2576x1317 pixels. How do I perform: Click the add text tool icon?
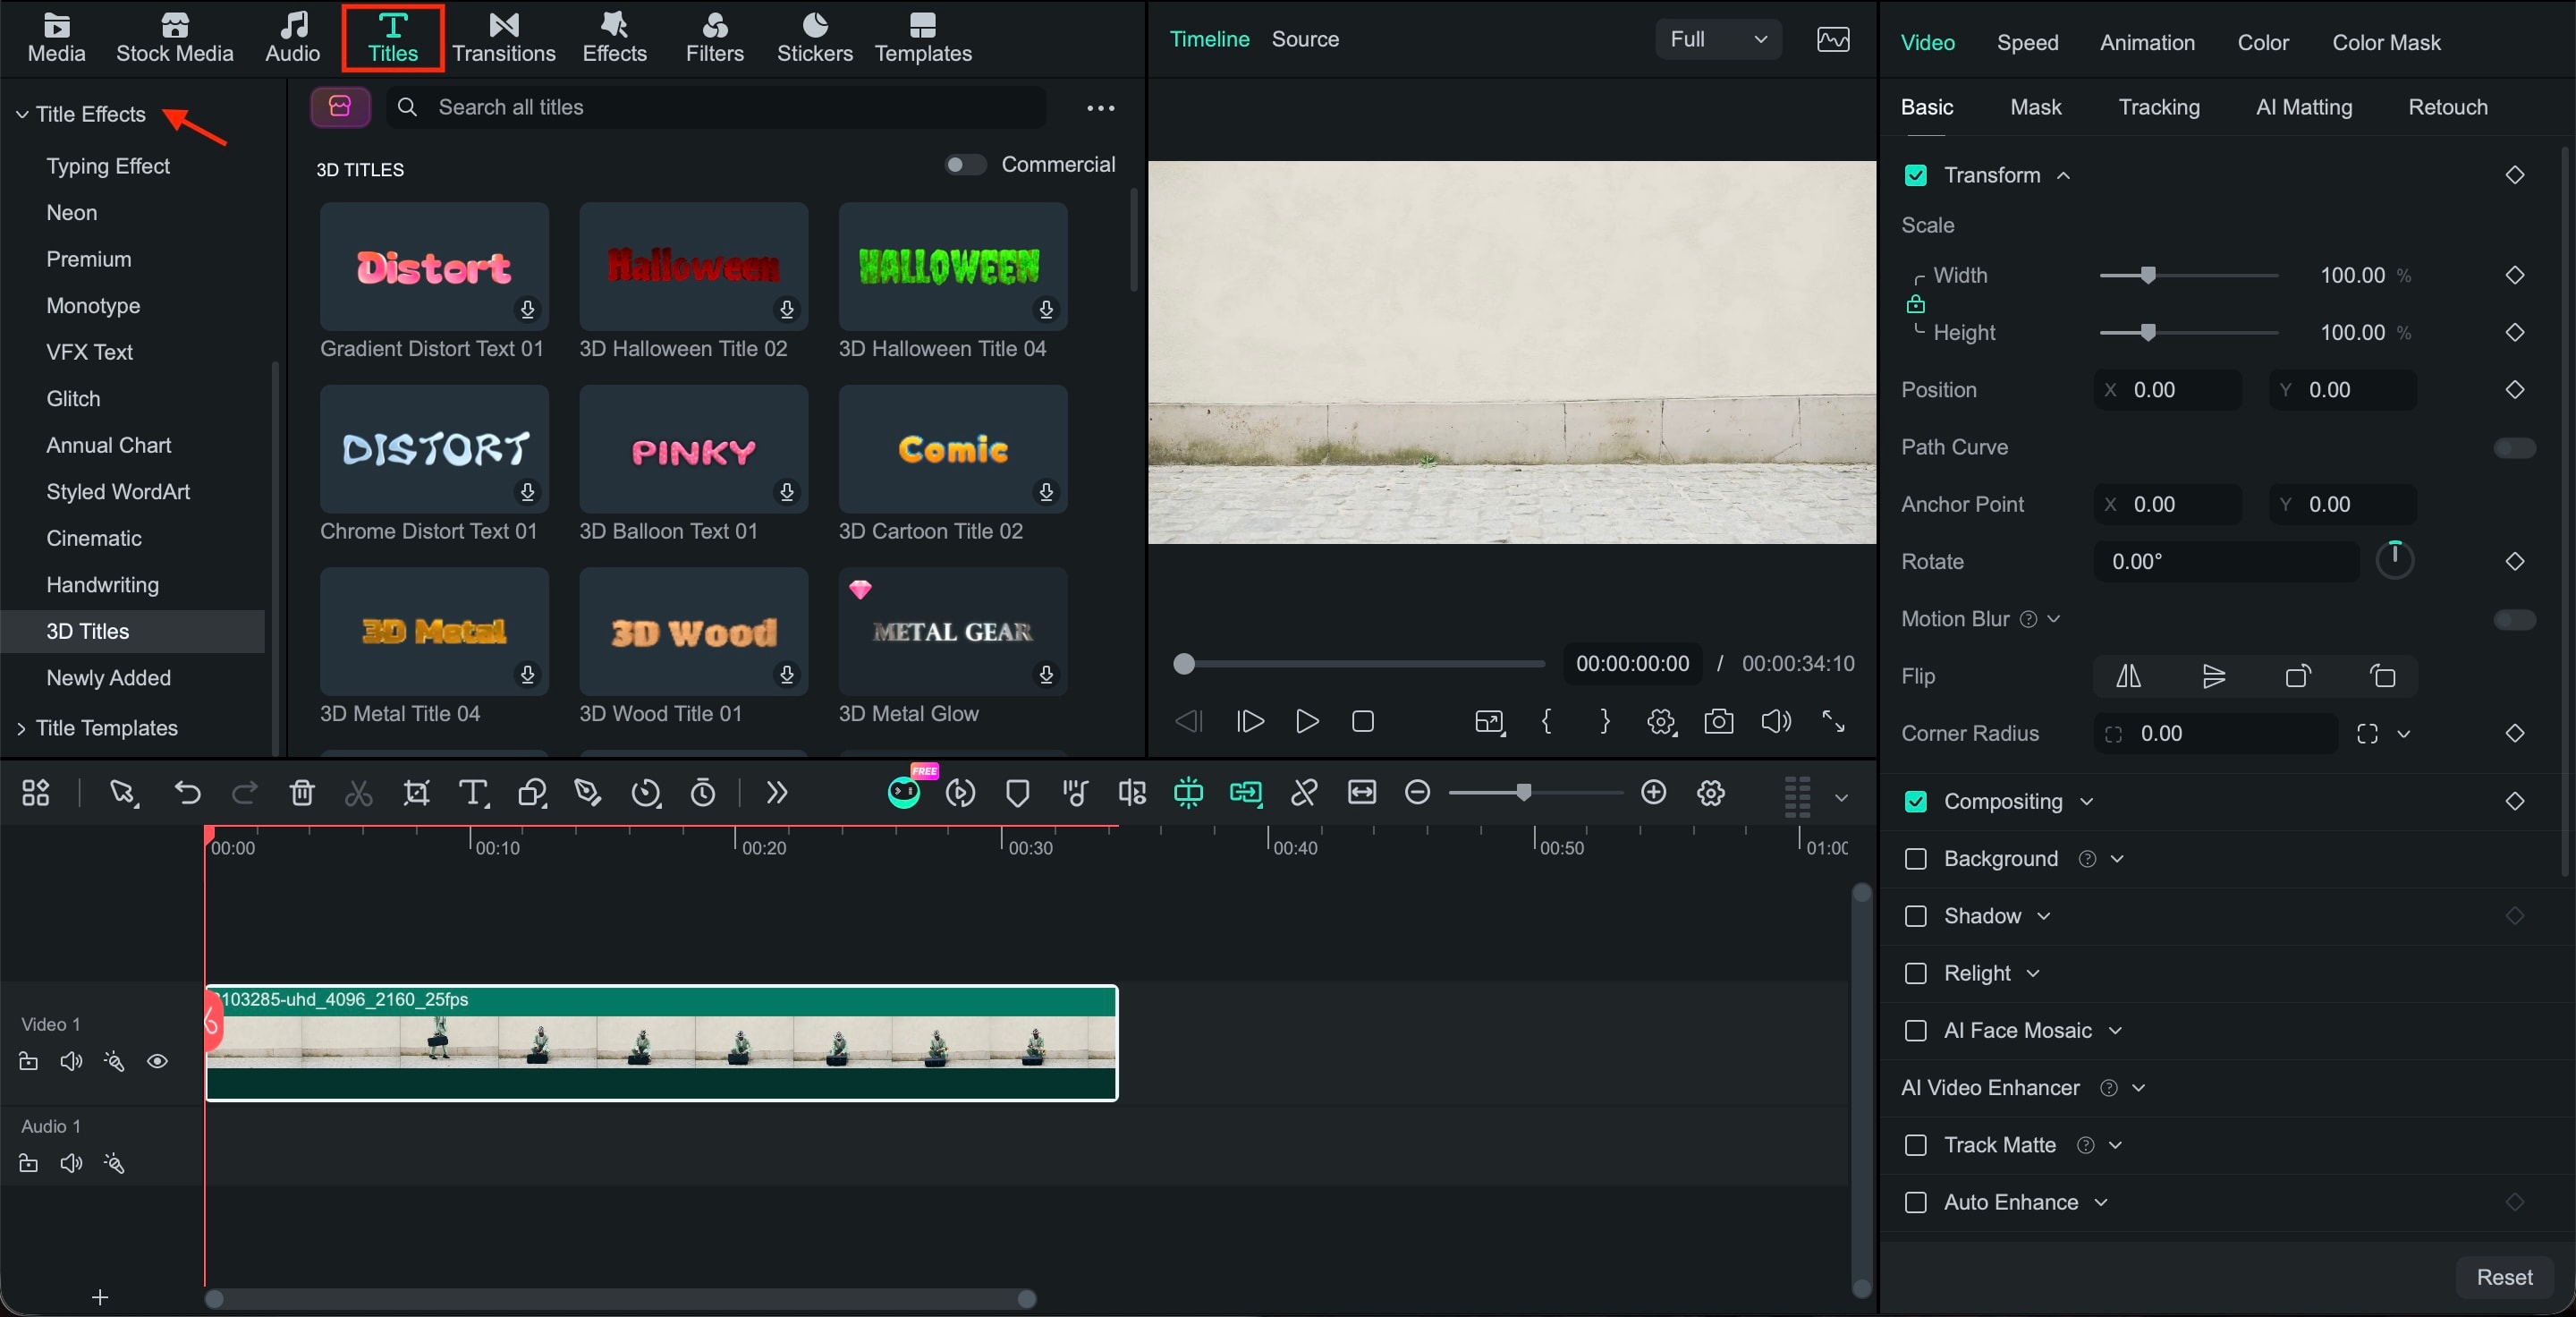[x=473, y=793]
